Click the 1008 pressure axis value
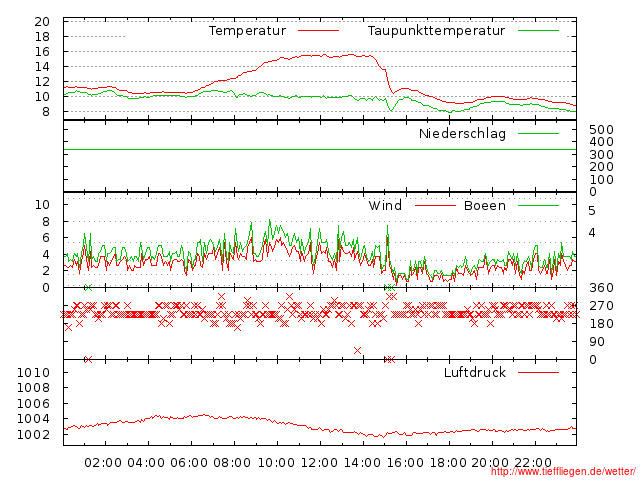The width and height of the screenshot is (640, 480). tap(33, 388)
